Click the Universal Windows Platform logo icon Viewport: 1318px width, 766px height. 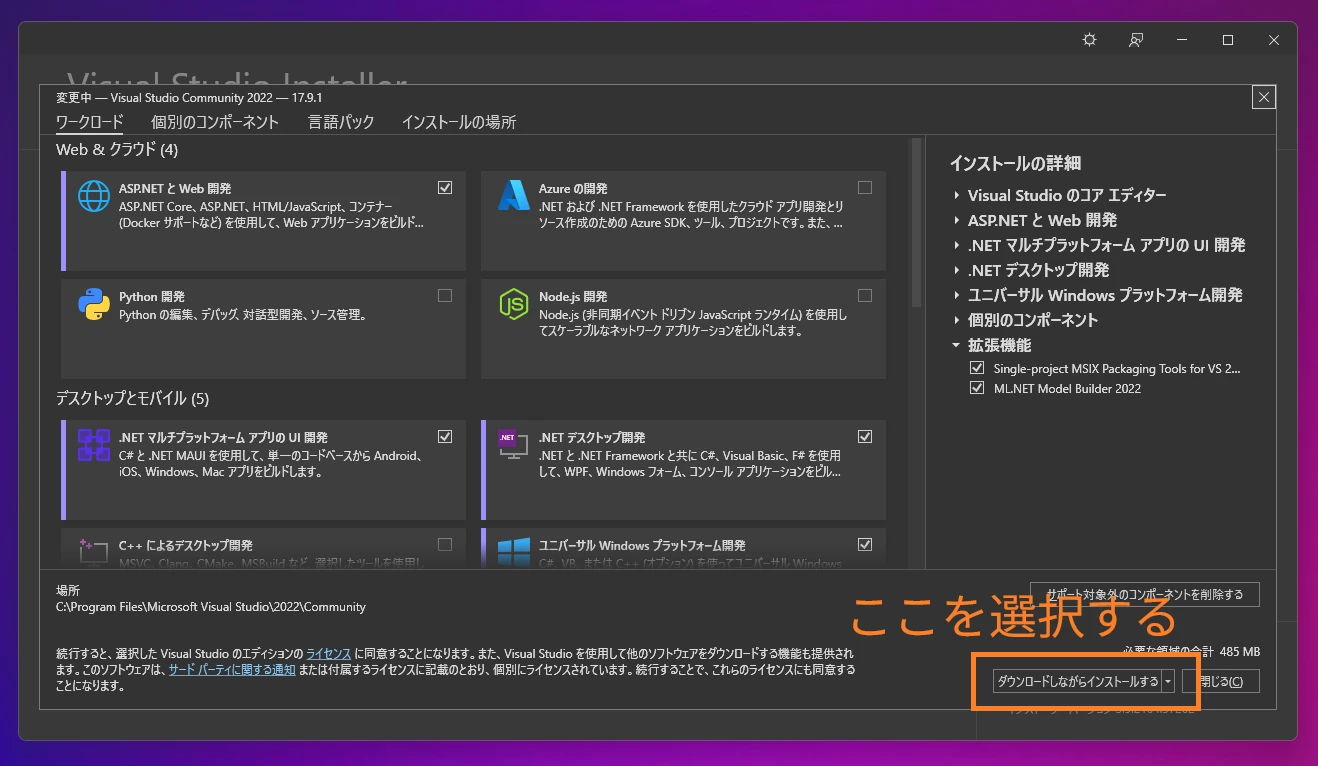click(513, 551)
